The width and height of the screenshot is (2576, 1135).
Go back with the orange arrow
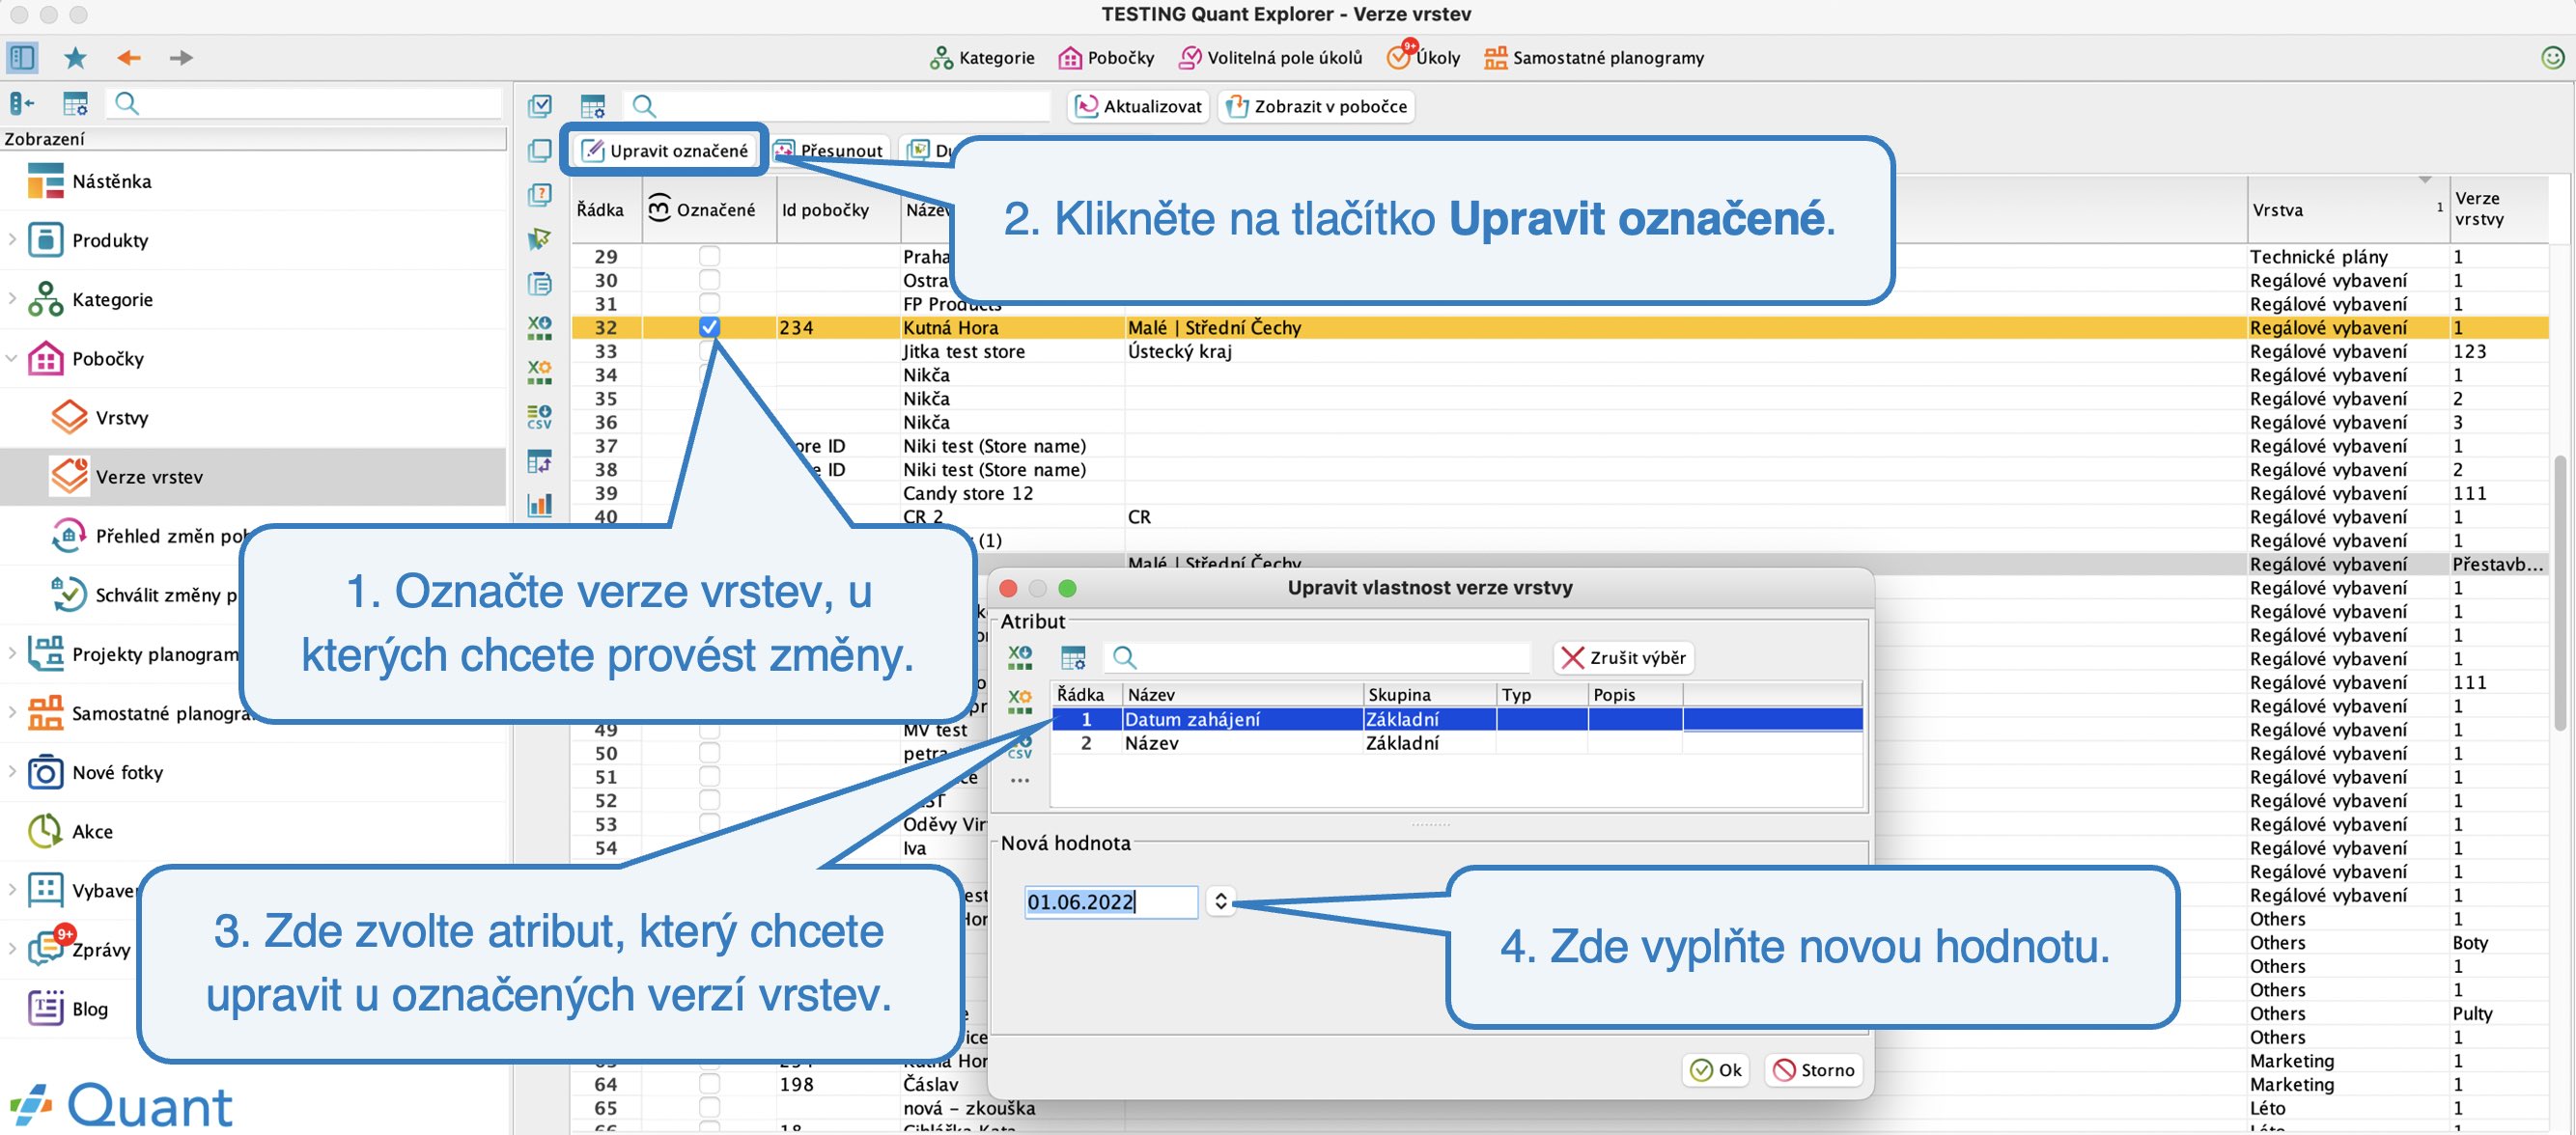128,58
